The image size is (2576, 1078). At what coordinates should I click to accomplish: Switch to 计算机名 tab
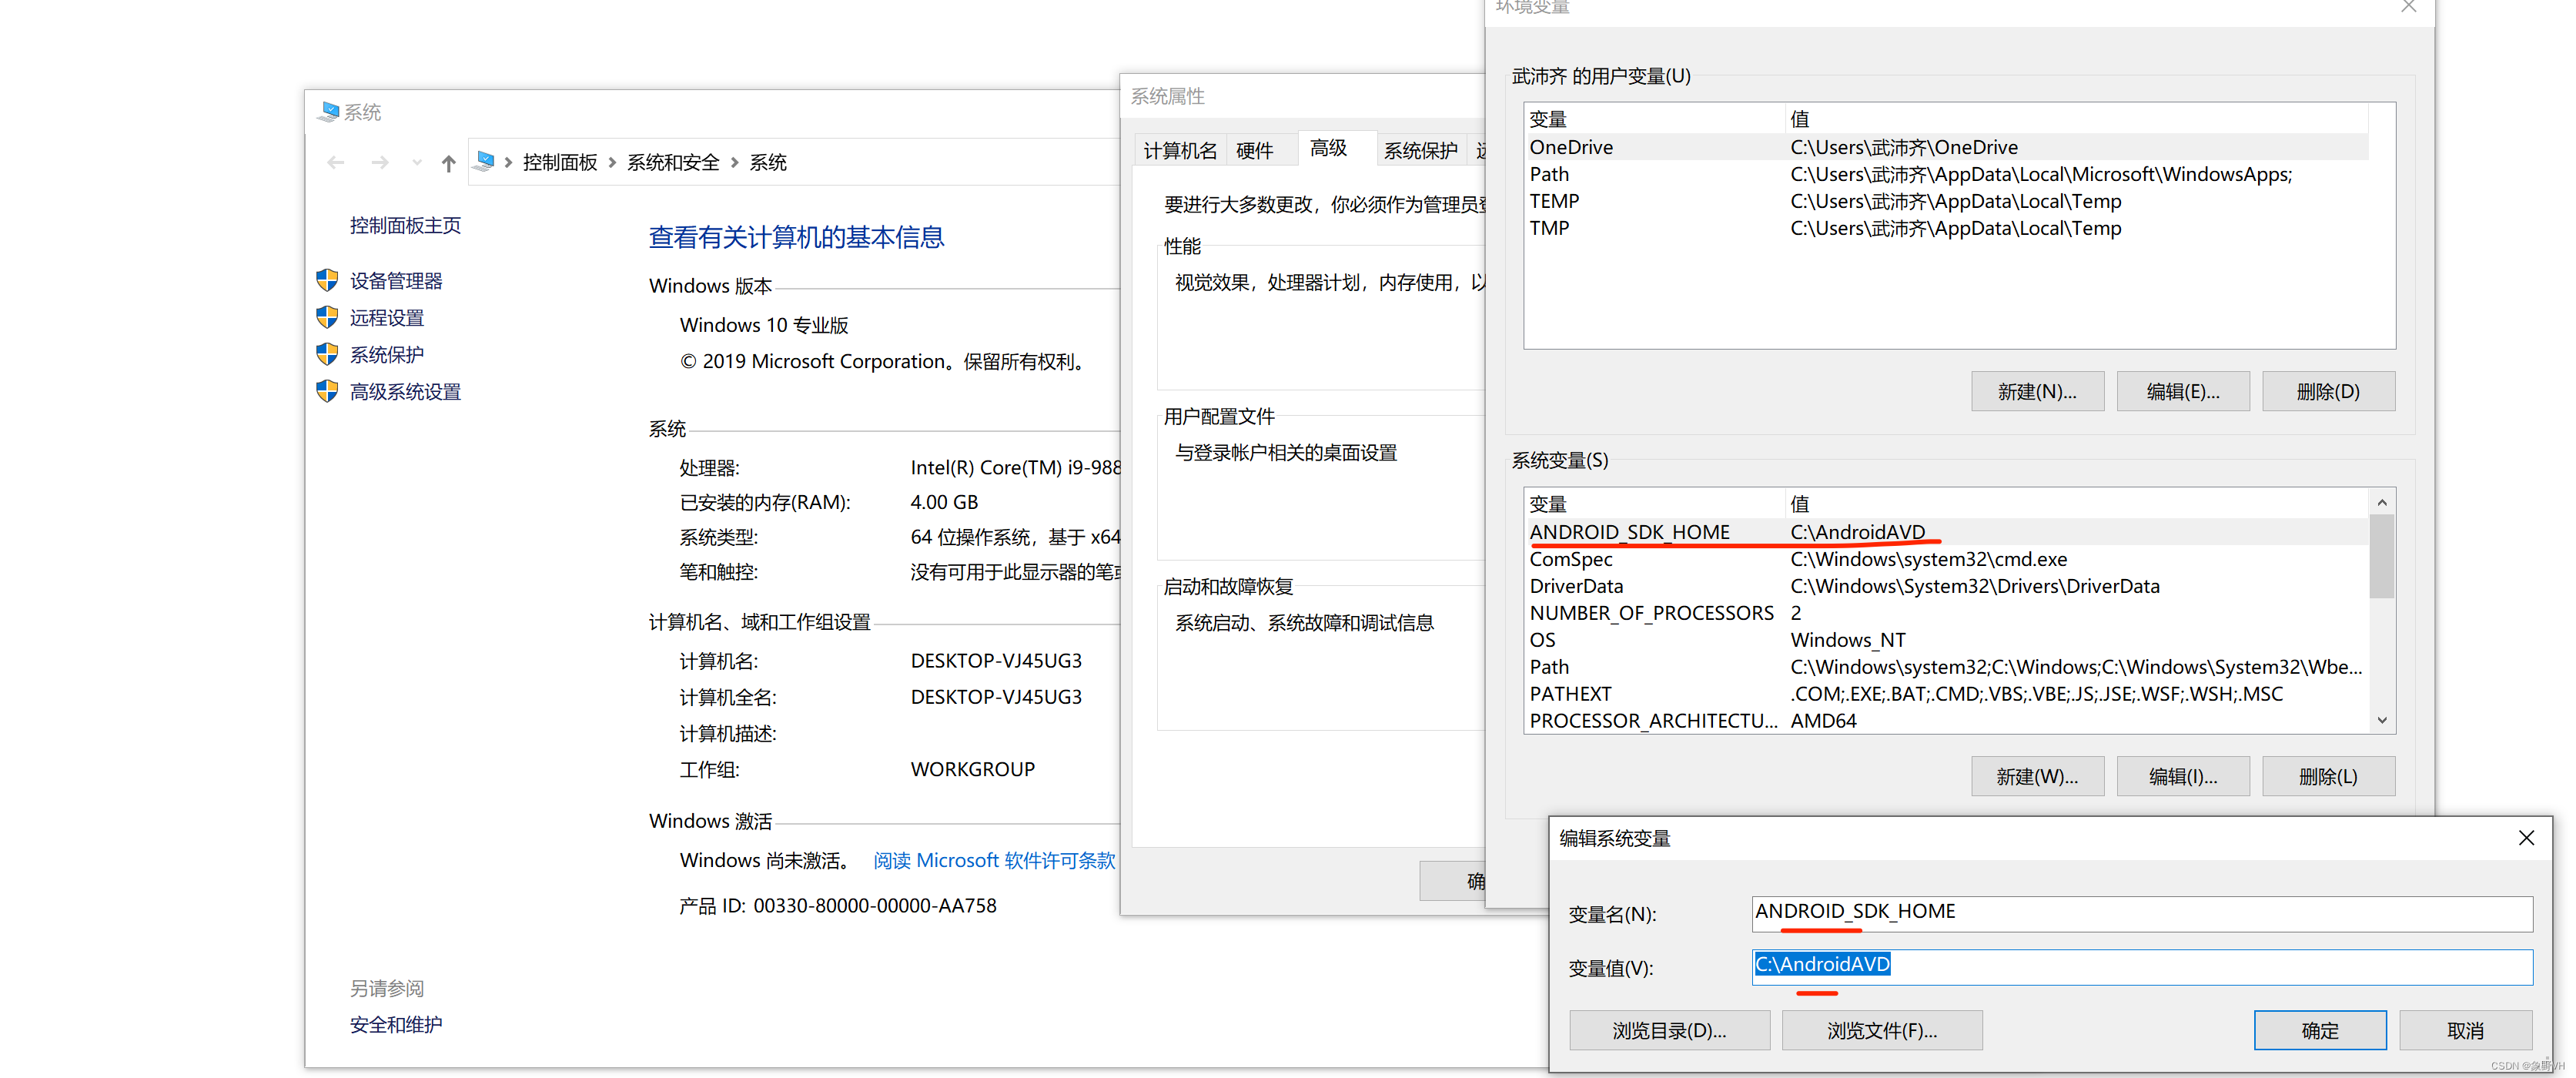click(x=1180, y=151)
